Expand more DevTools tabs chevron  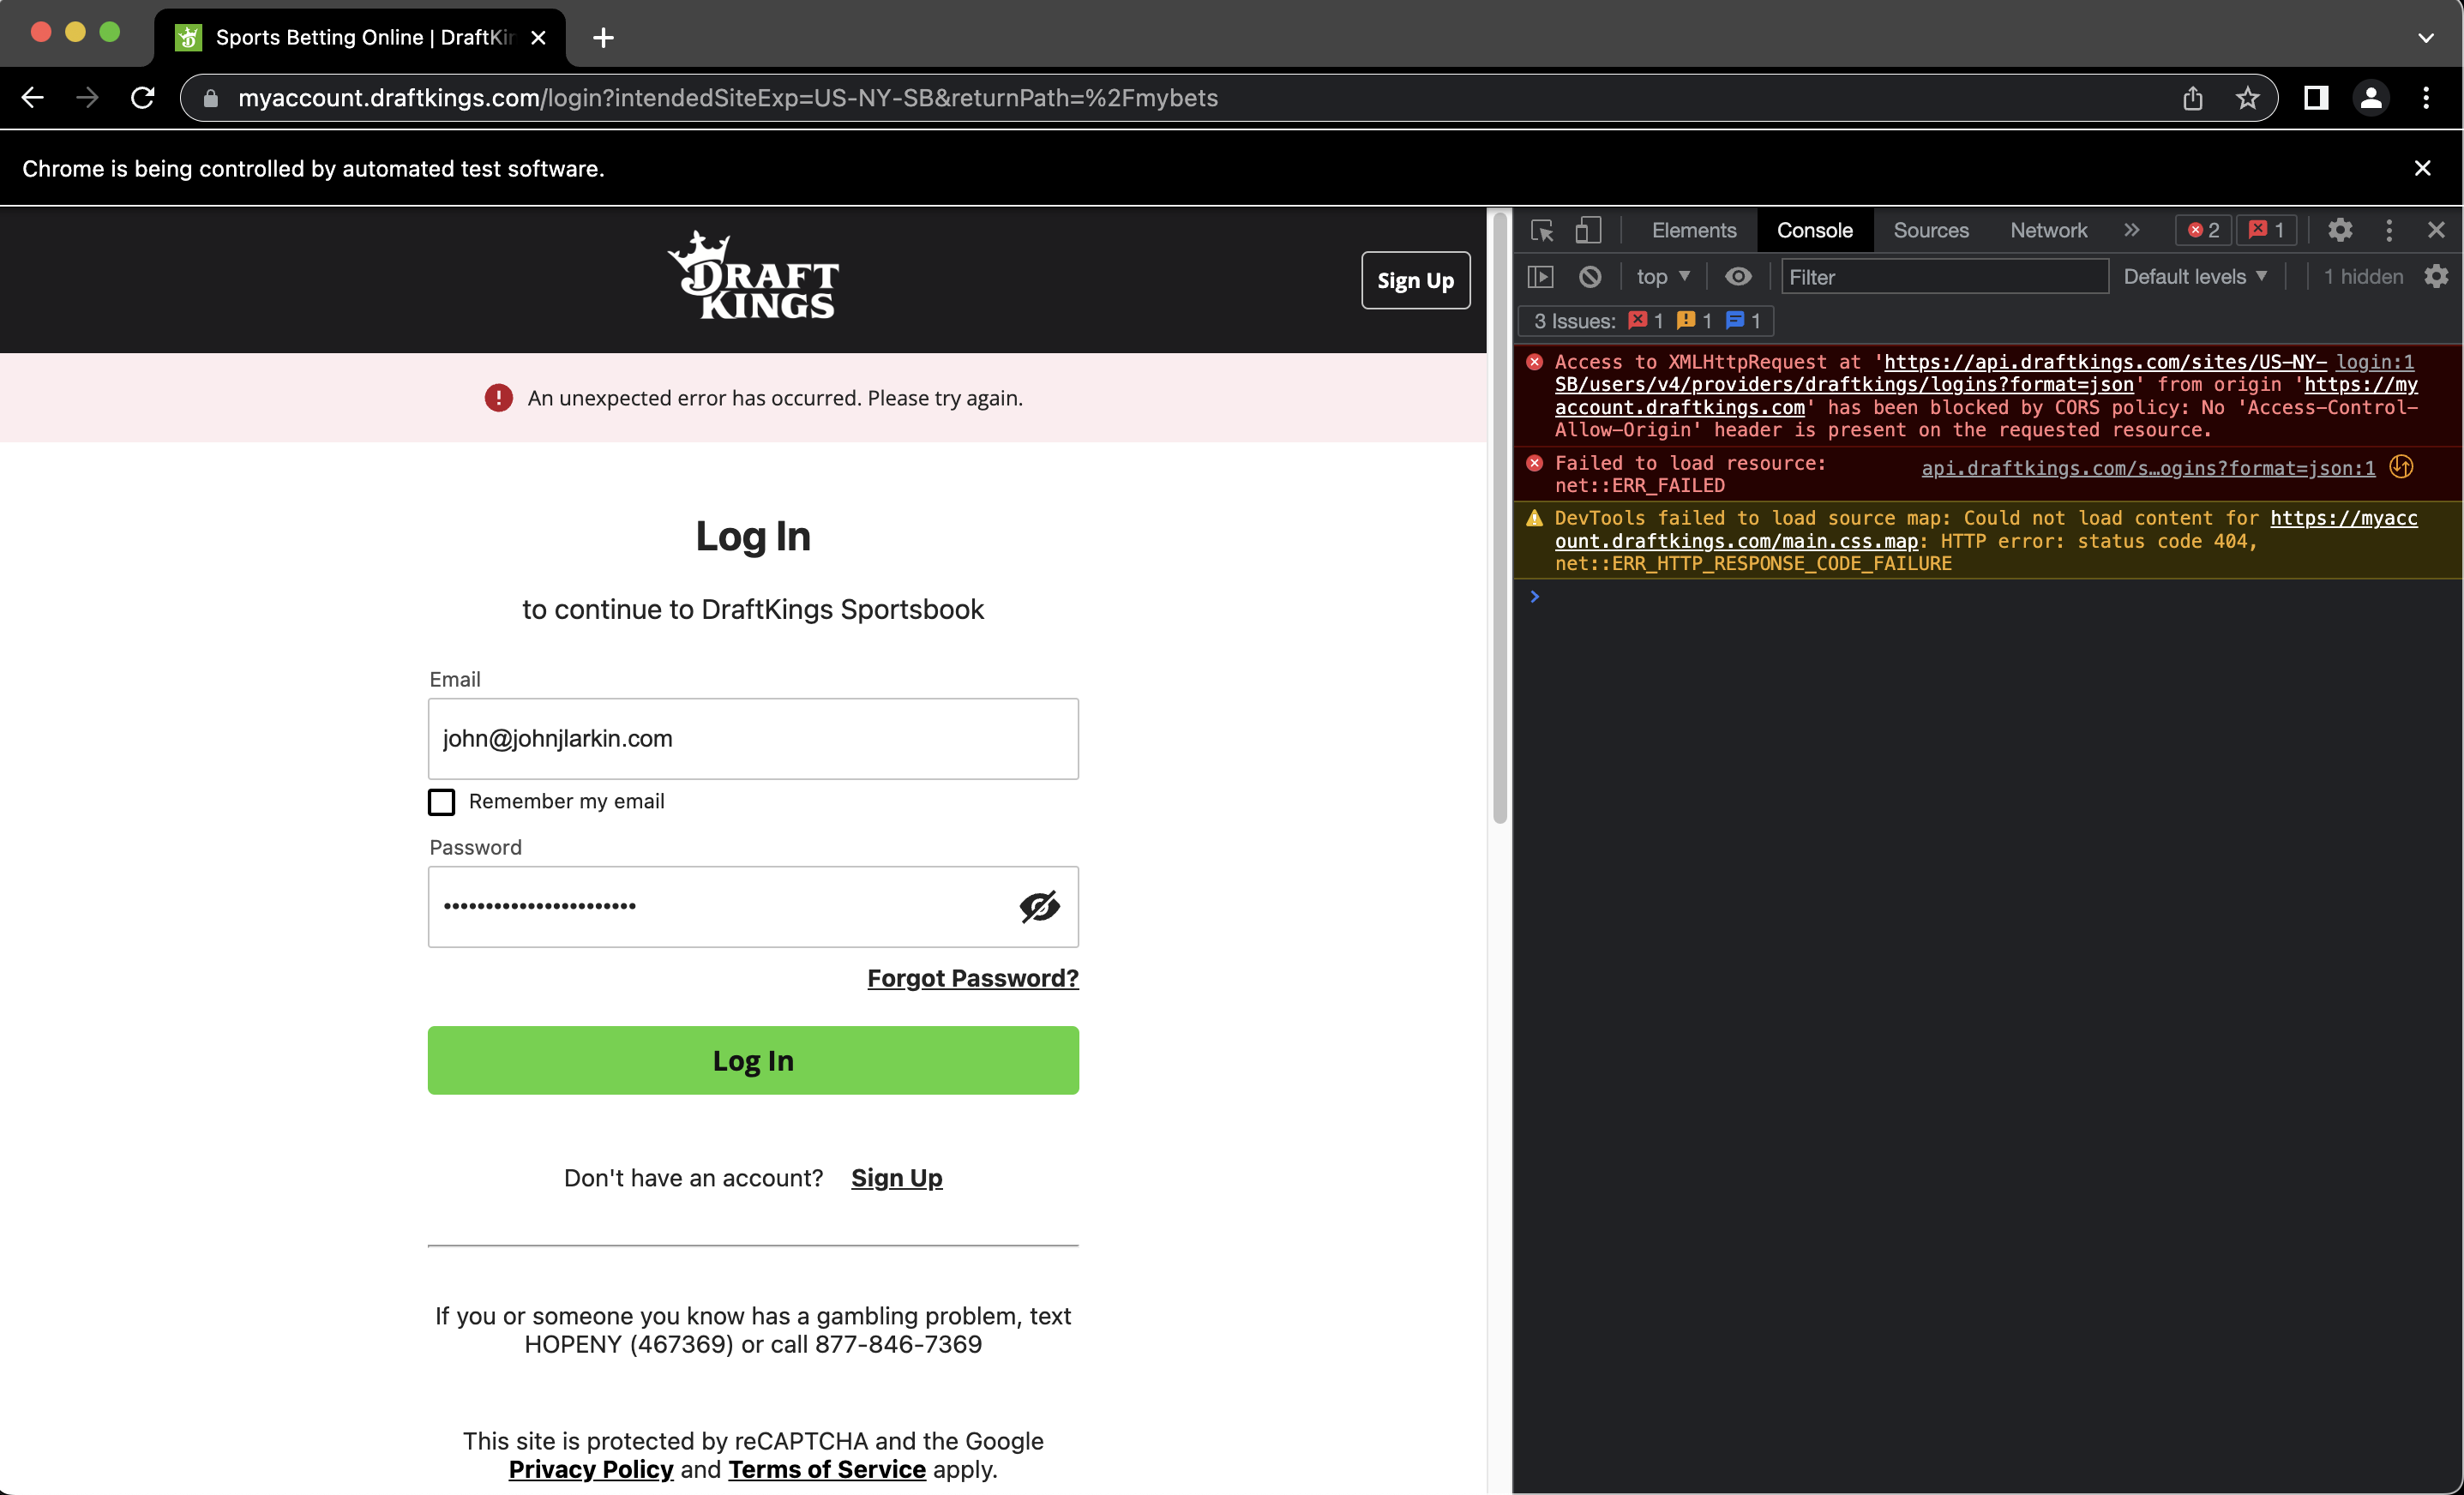[x=2131, y=230]
